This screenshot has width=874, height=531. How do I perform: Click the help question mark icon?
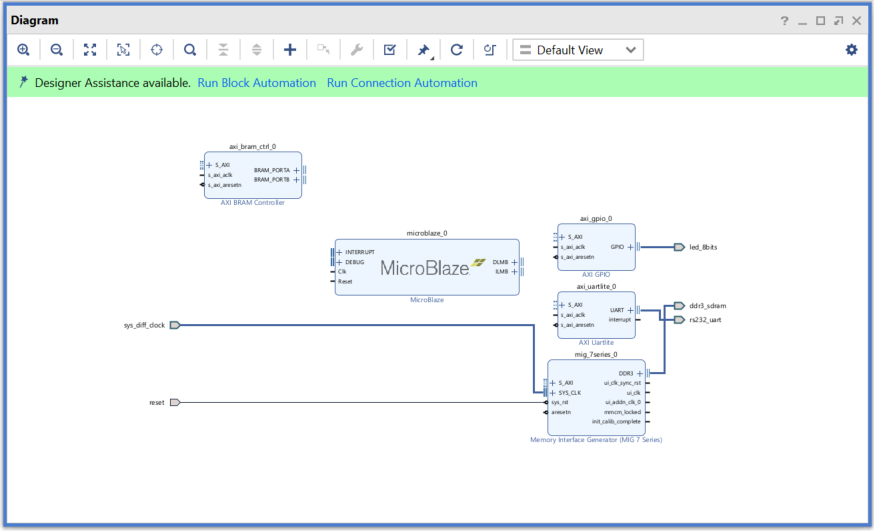(784, 21)
